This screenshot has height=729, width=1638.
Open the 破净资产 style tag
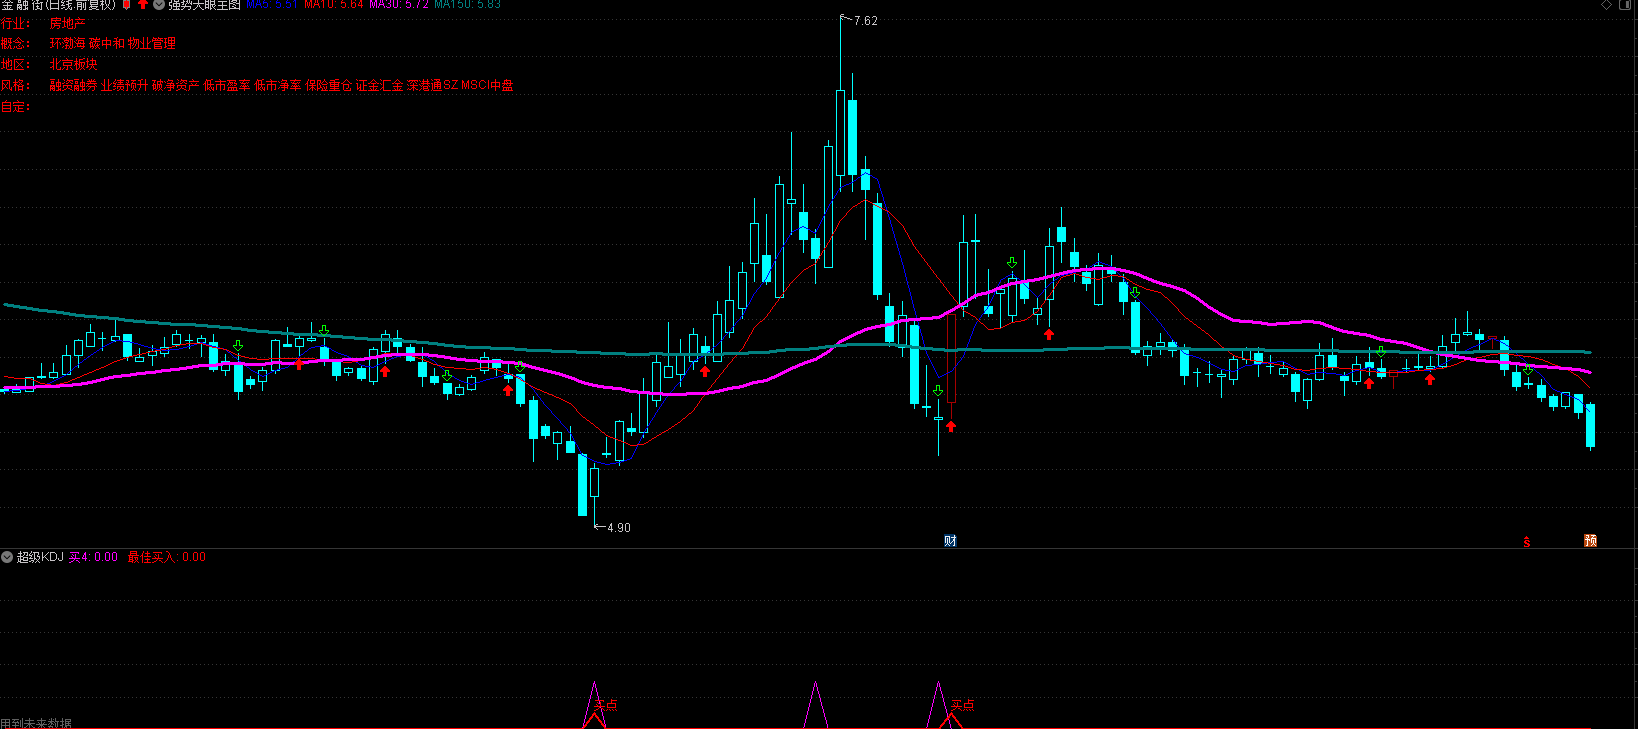176,86
